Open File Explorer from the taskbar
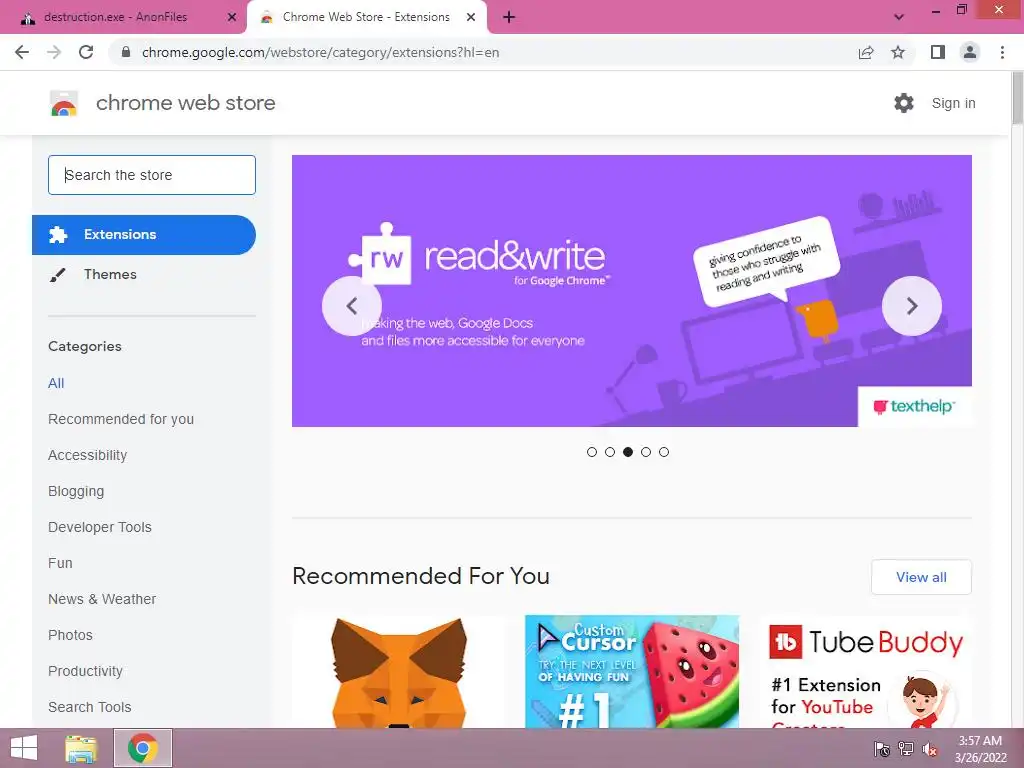The width and height of the screenshot is (1024, 768). point(82,748)
